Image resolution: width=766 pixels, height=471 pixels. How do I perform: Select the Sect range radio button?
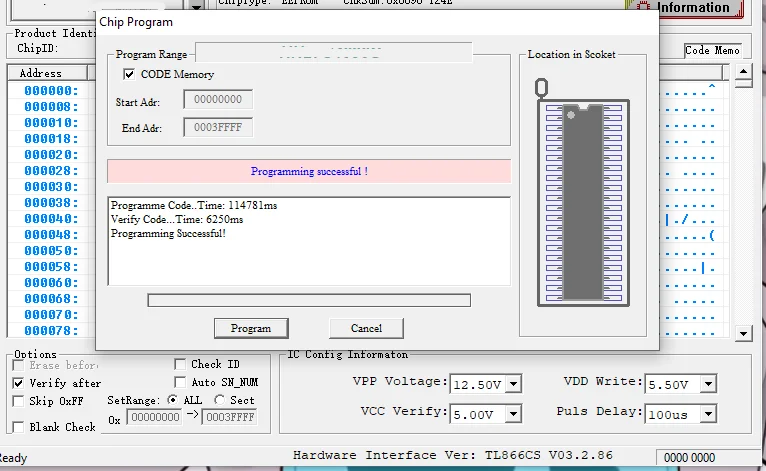tap(219, 400)
